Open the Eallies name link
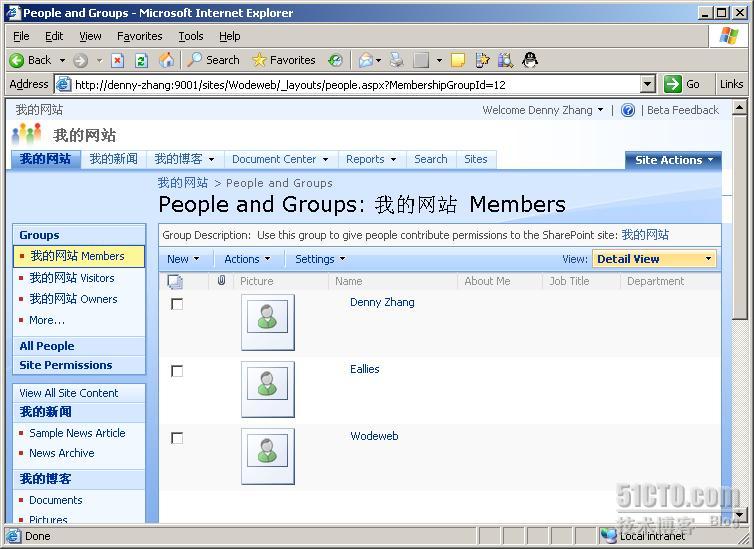 coord(364,369)
